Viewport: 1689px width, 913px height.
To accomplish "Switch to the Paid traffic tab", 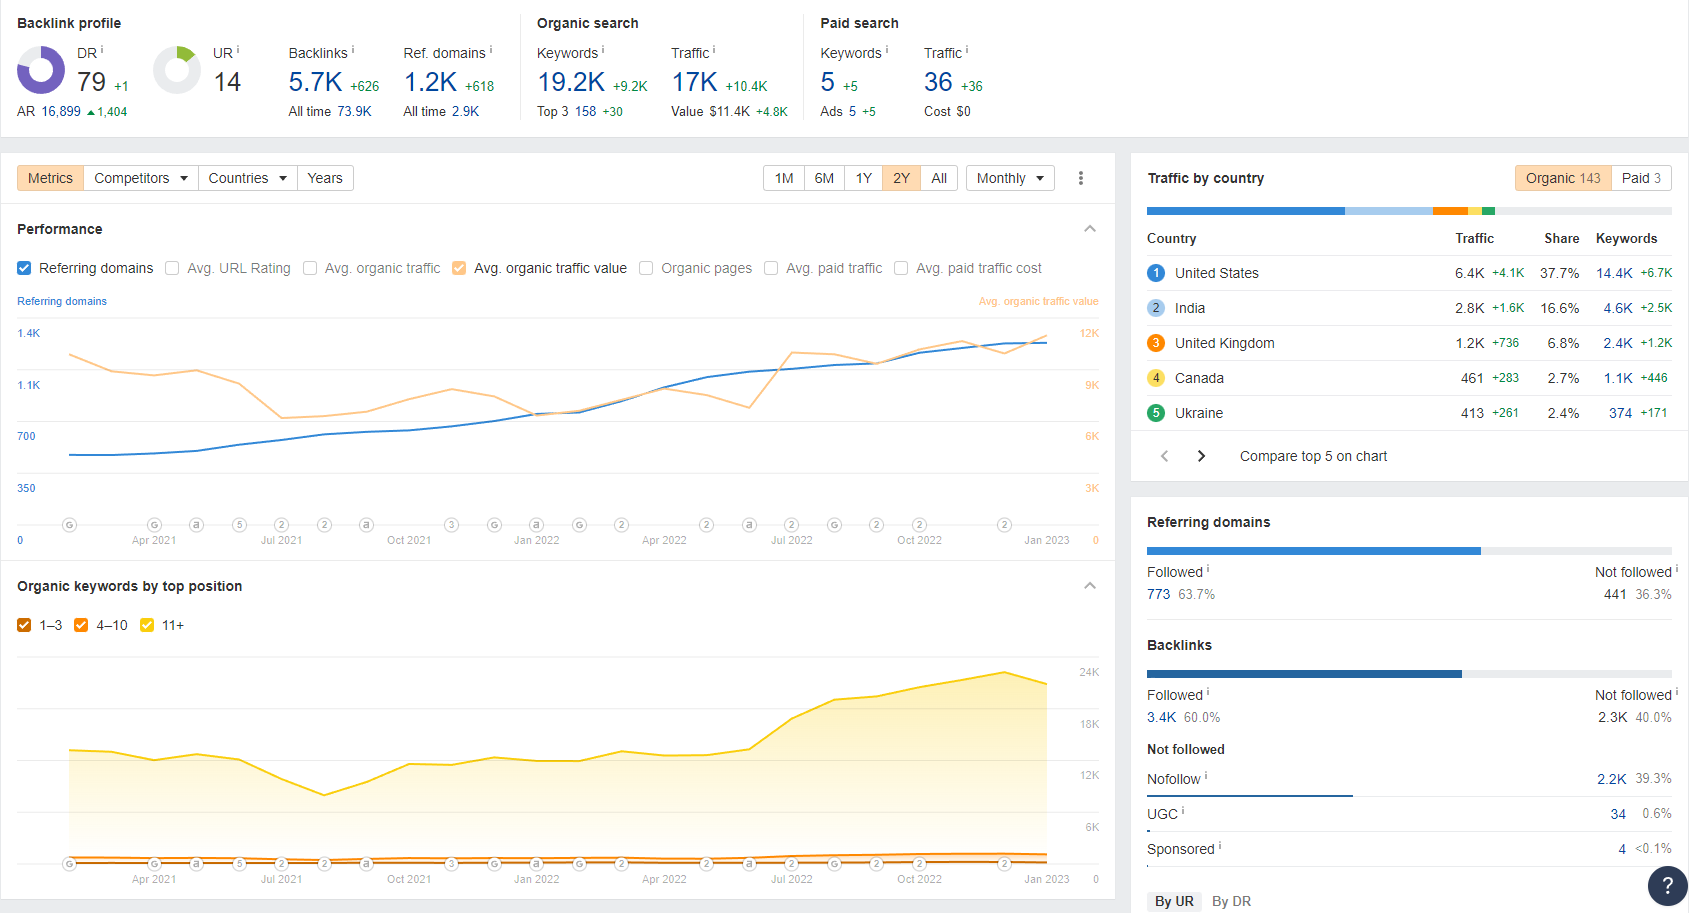I will (x=1640, y=178).
